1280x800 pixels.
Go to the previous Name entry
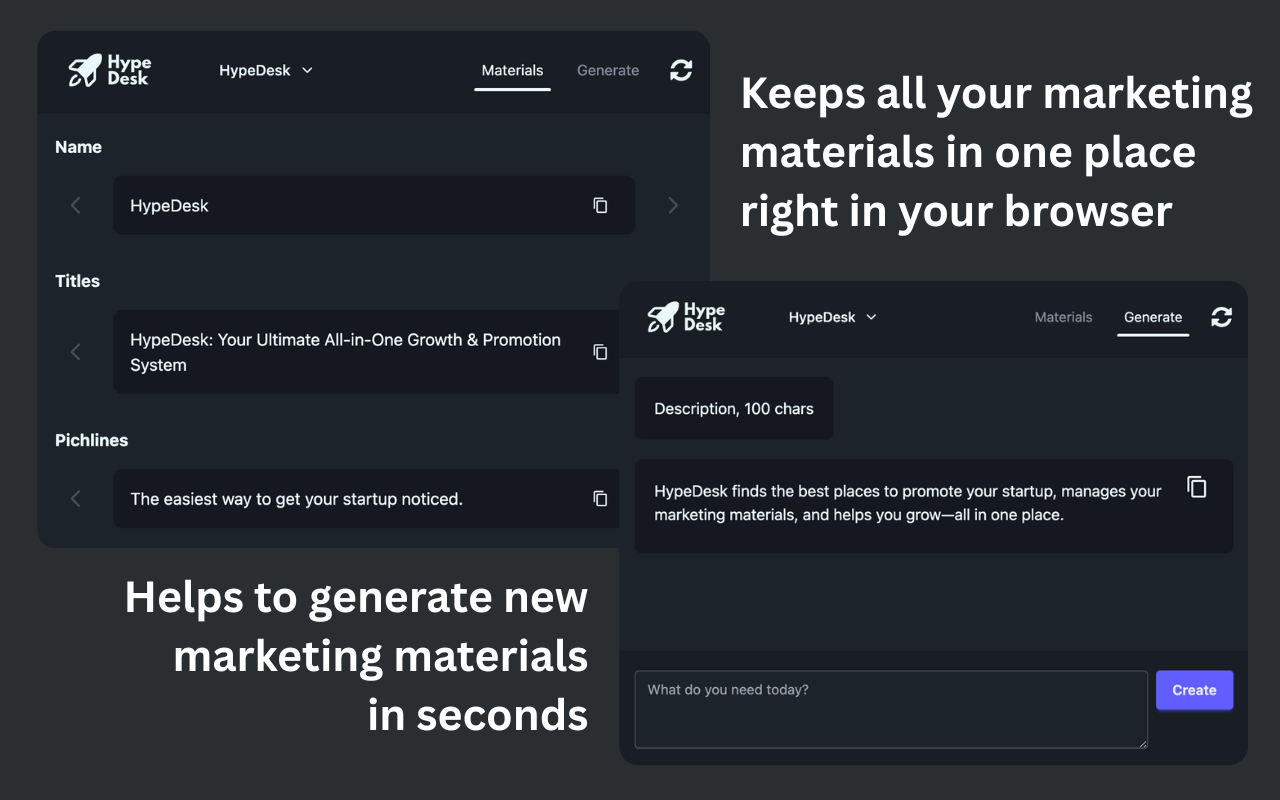pos(75,205)
